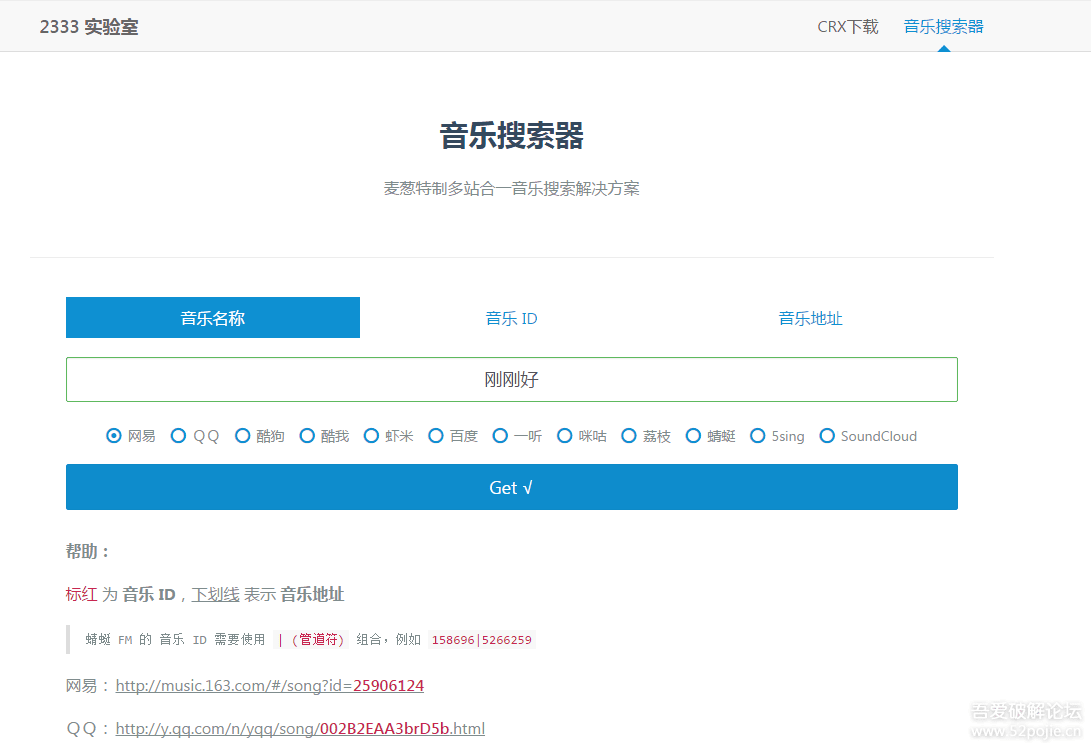
Task: Open the y.qq.com example song link
Action: (300, 729)
